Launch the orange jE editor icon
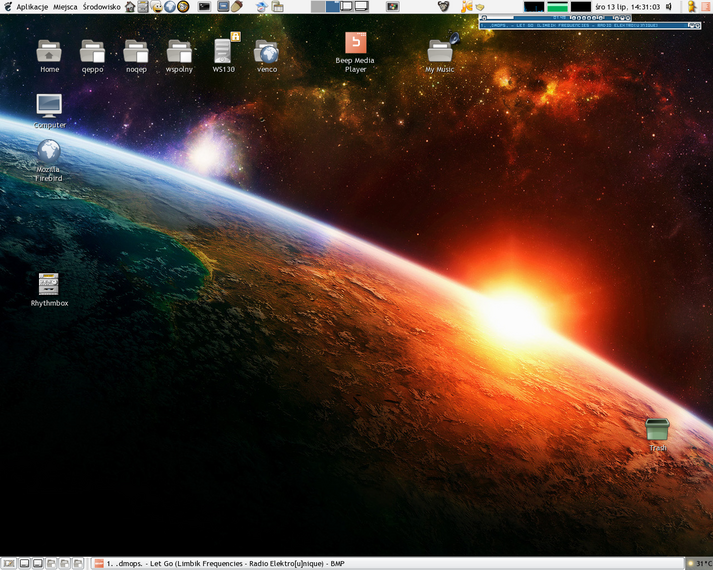The image size is (713, 570). click(467, 6)
